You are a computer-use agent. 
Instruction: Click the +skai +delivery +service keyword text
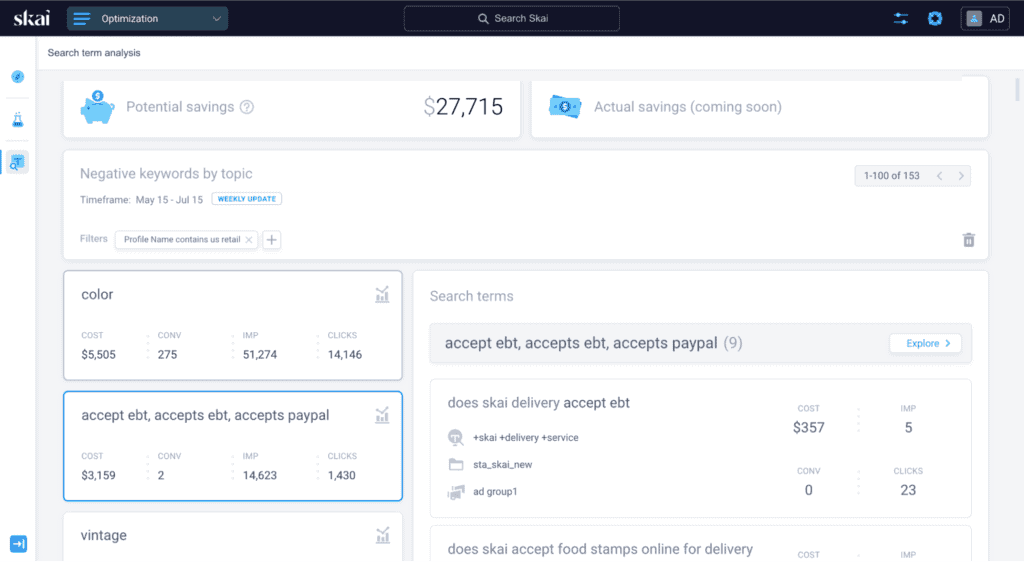(526, 437)
